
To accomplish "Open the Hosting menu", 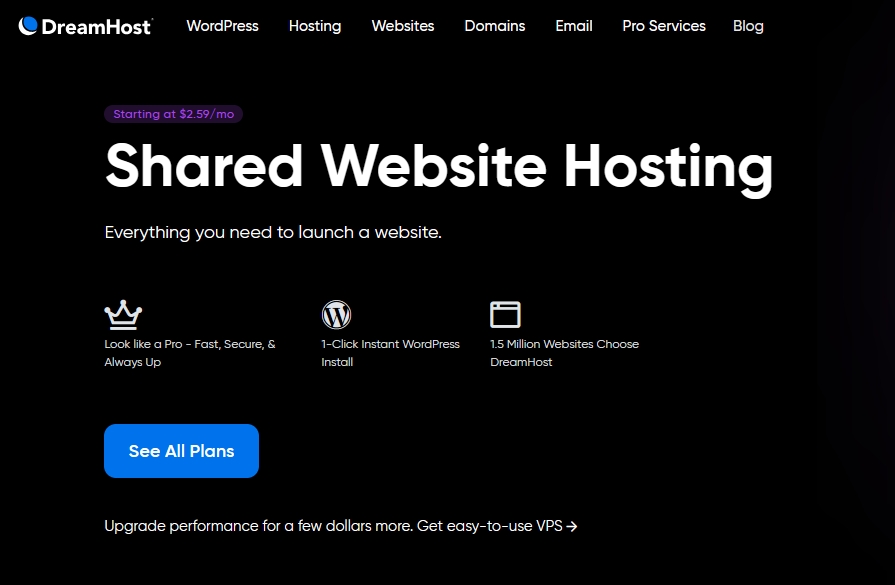I will click(x=315, y=26).
